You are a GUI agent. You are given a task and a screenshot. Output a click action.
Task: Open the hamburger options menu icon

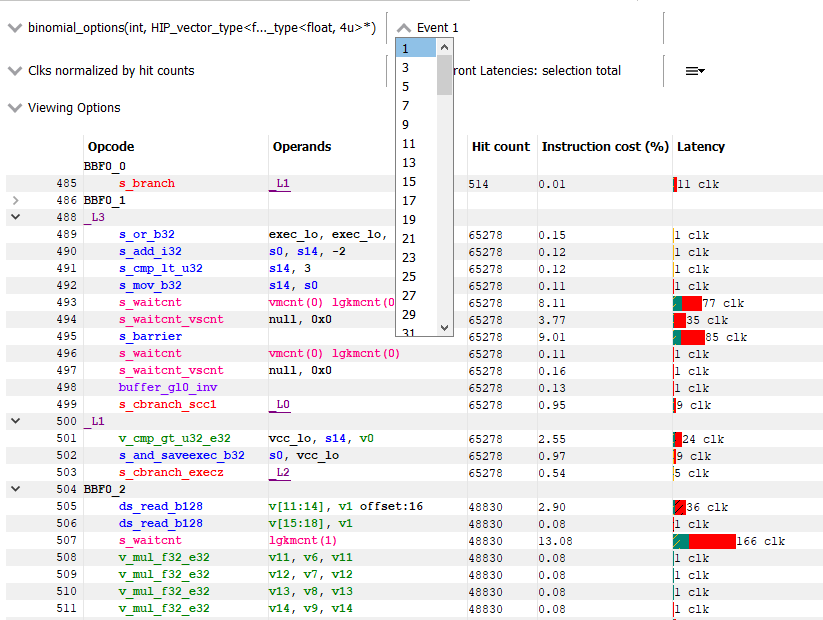695,71
